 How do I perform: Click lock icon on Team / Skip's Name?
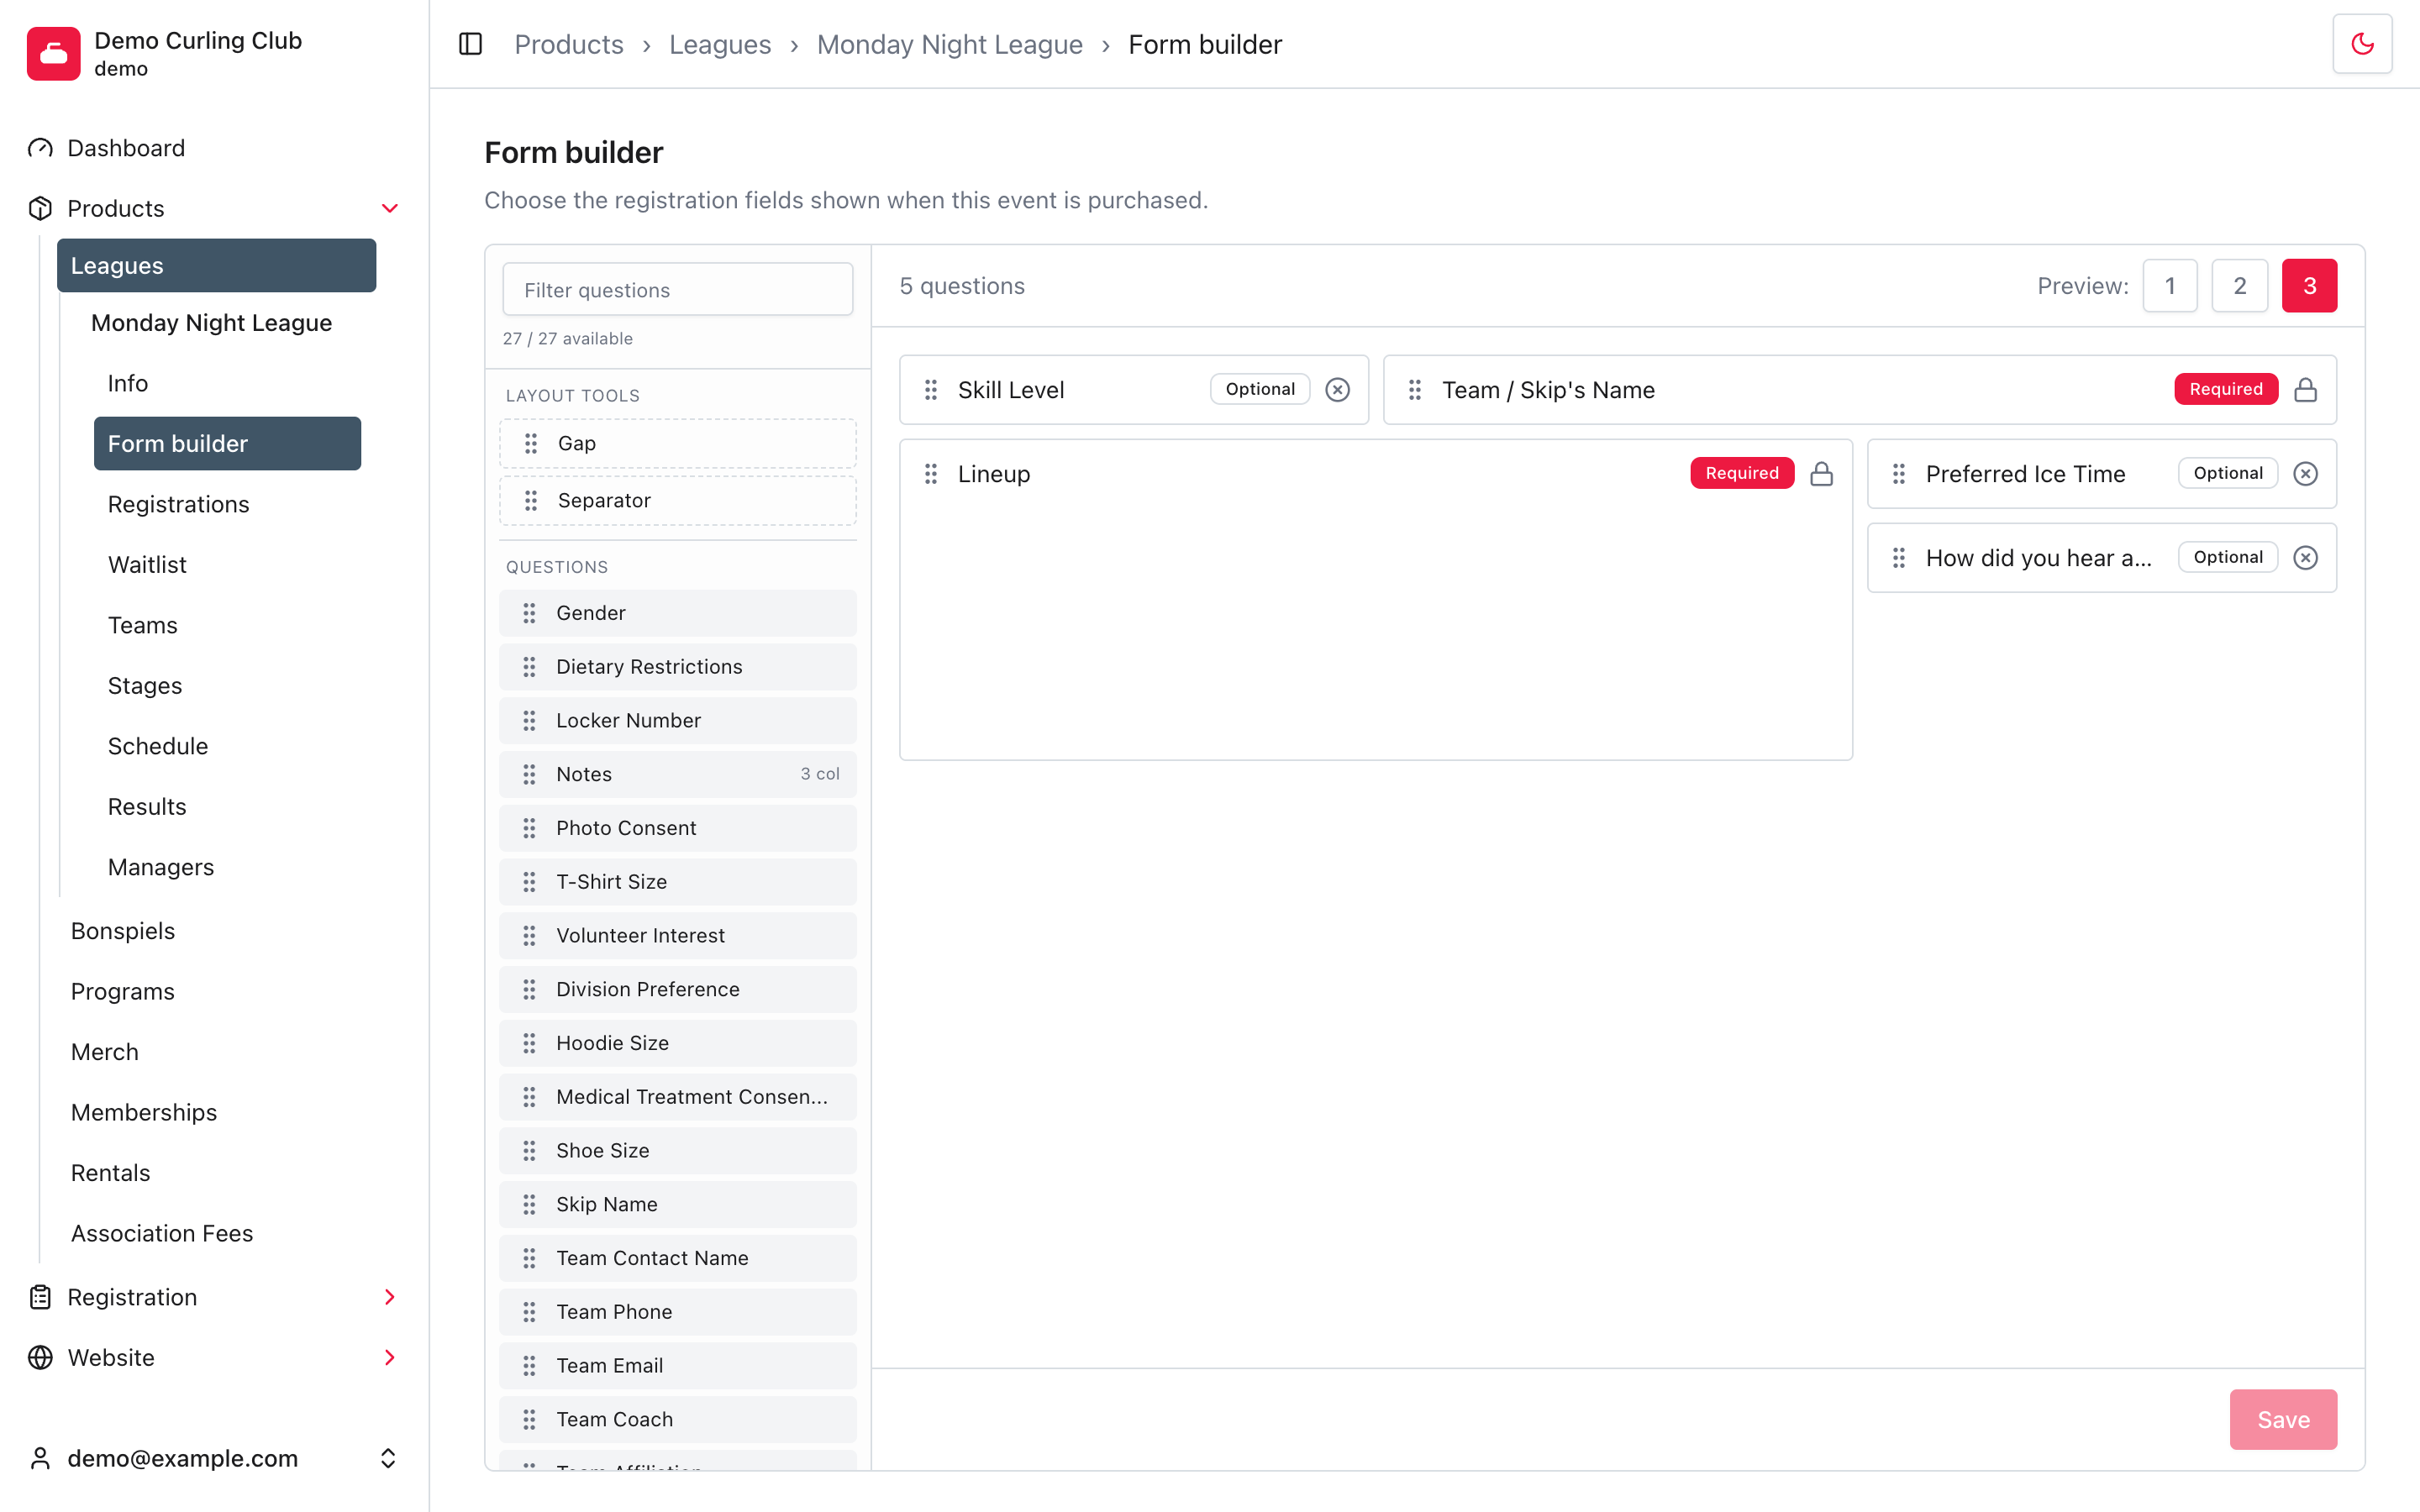point(2305,390)
